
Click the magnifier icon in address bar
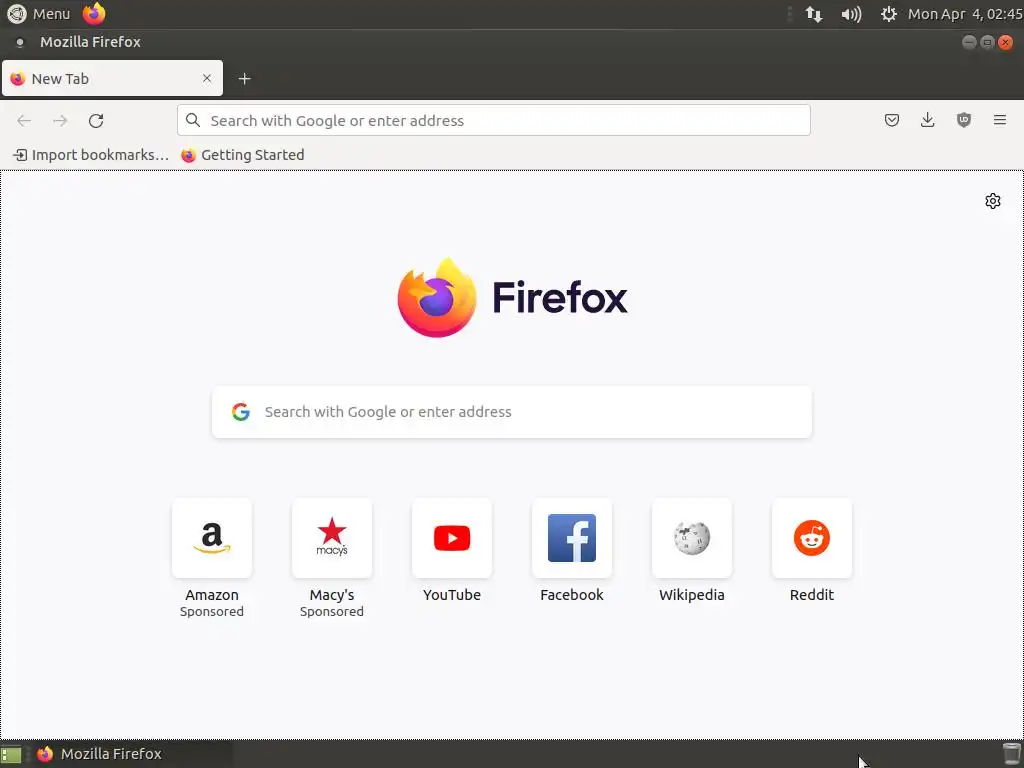[193, 120]
